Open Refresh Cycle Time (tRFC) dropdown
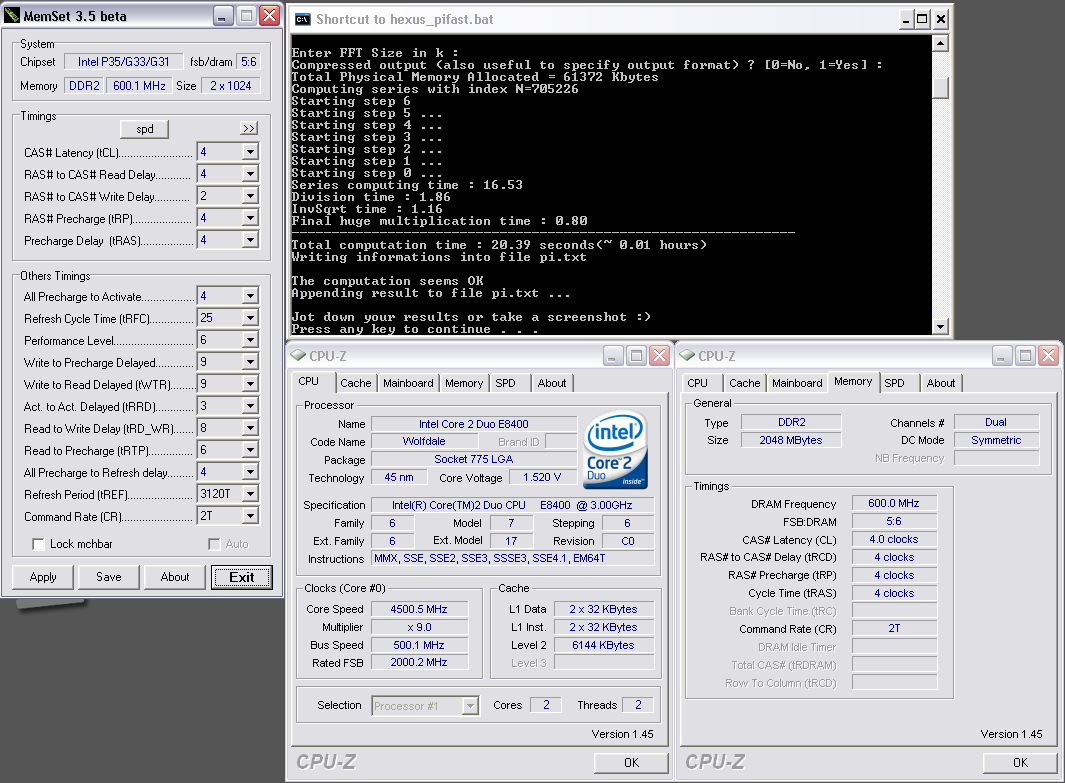 point(250,318)
